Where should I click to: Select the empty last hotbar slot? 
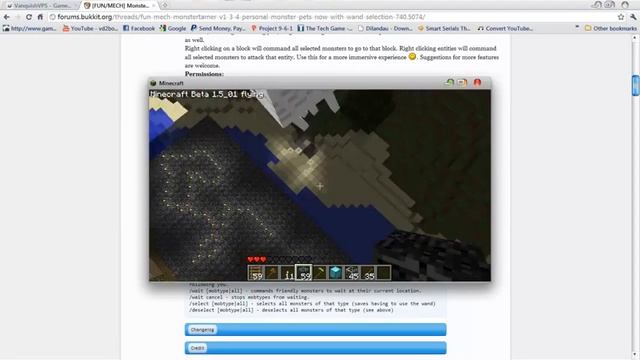click(x=383, y=273)
